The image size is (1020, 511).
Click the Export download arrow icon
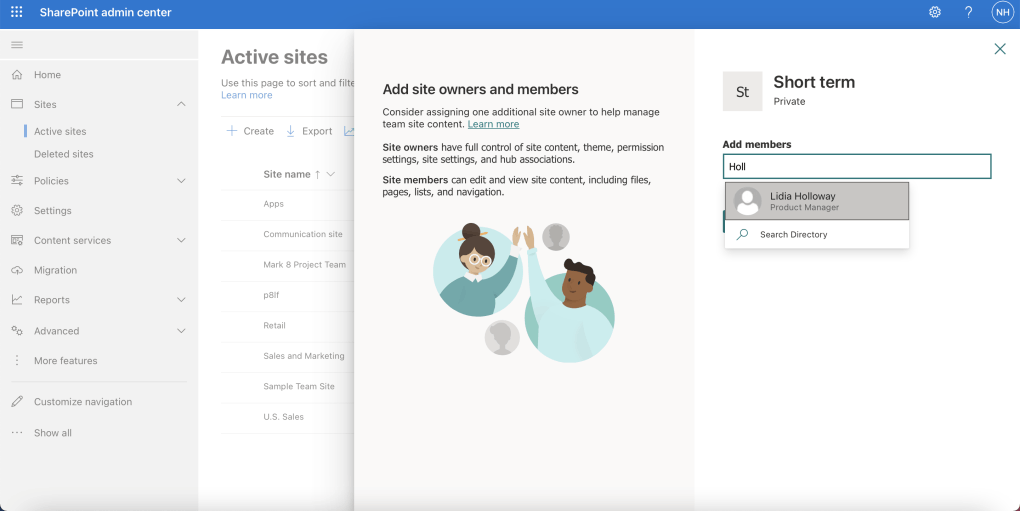(291, 131)
